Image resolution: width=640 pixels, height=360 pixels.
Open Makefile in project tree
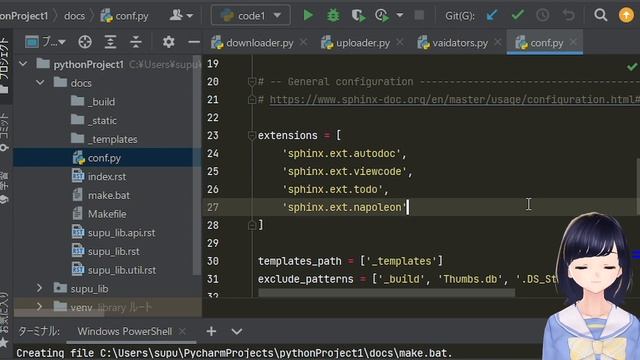(107, 214)
